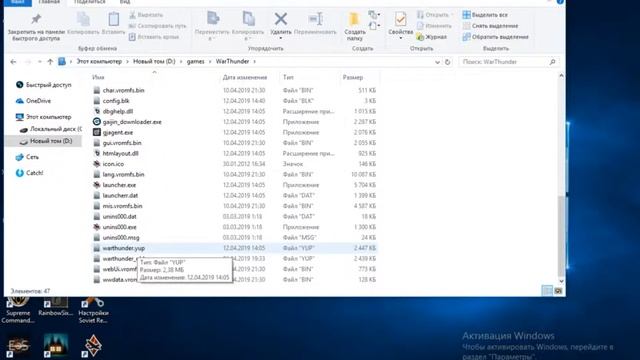Click Новый том (D:) breadcrumb in address bar
Viewport: 640px width, 360px height.
click(x=154, y=62)
